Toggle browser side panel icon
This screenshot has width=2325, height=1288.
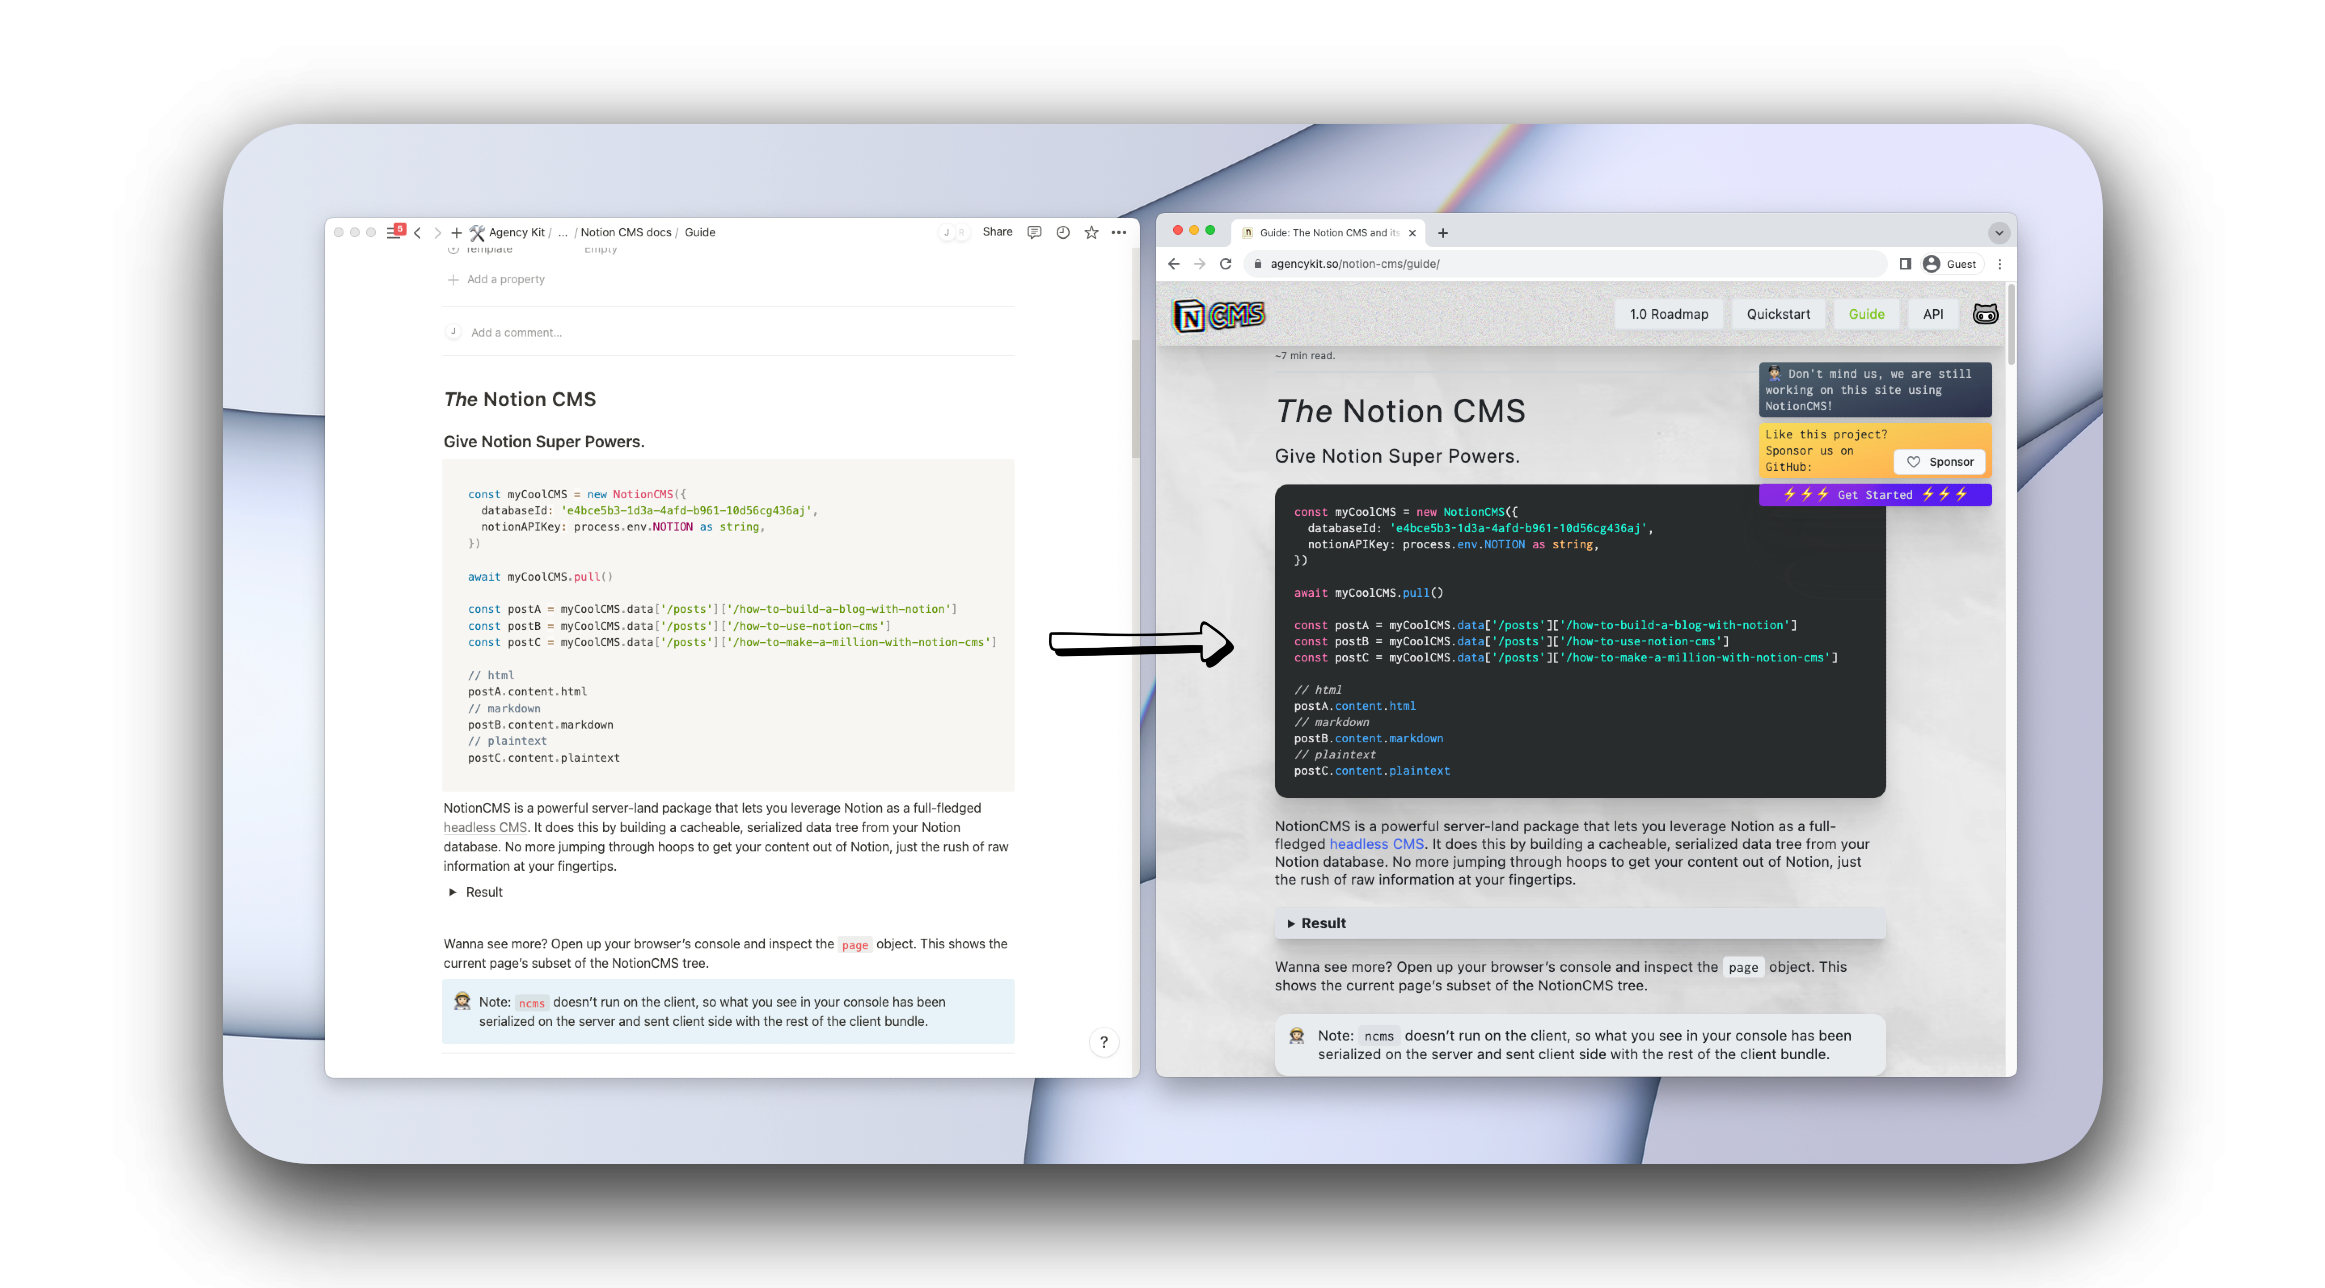coord(1905,264)
